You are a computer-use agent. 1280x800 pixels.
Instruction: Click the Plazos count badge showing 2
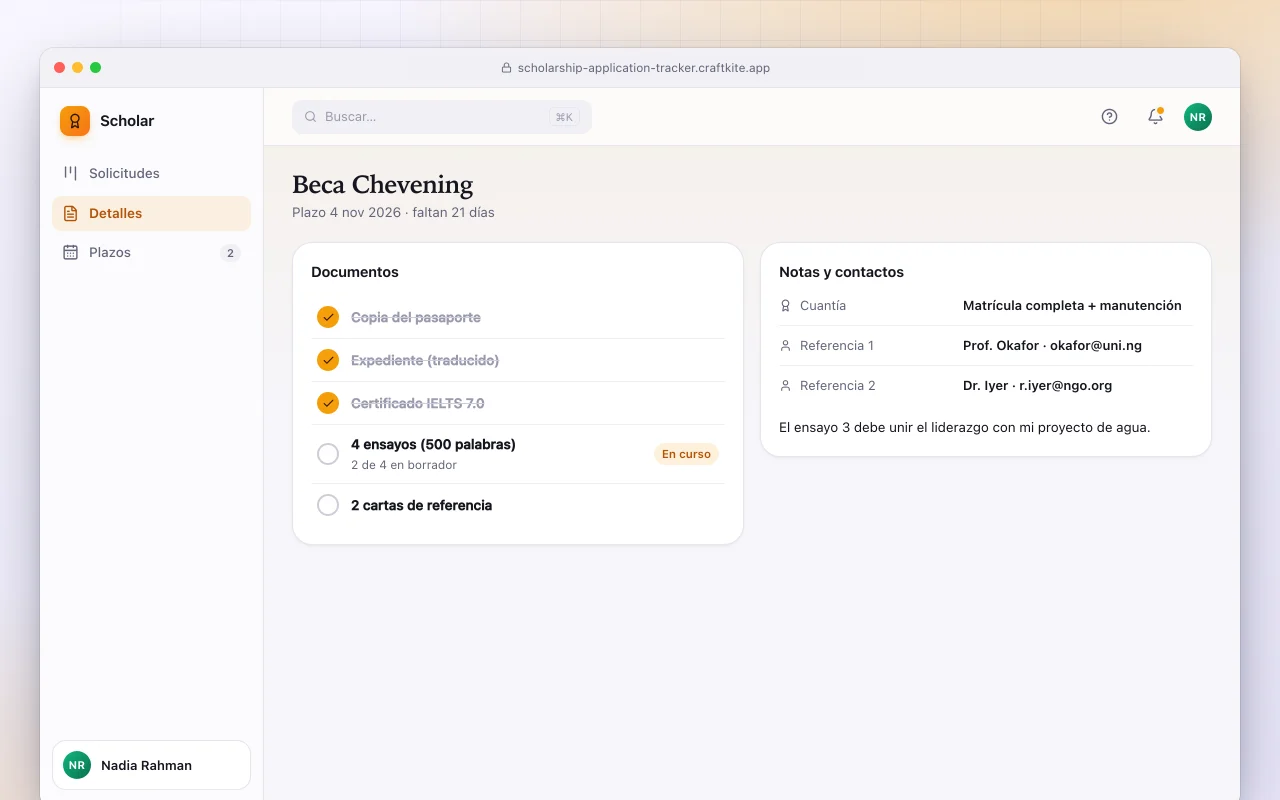[230, 253]
